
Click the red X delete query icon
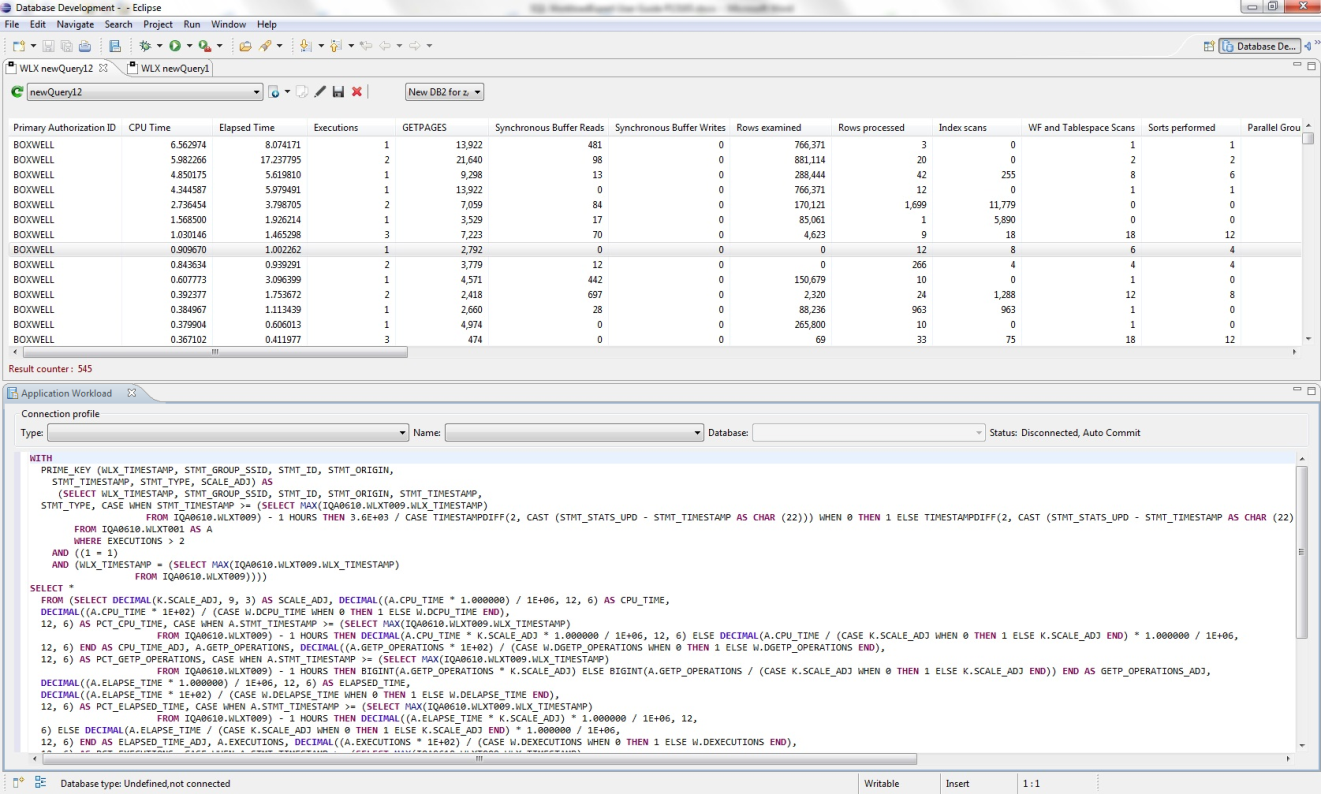[x=357, y=92]
